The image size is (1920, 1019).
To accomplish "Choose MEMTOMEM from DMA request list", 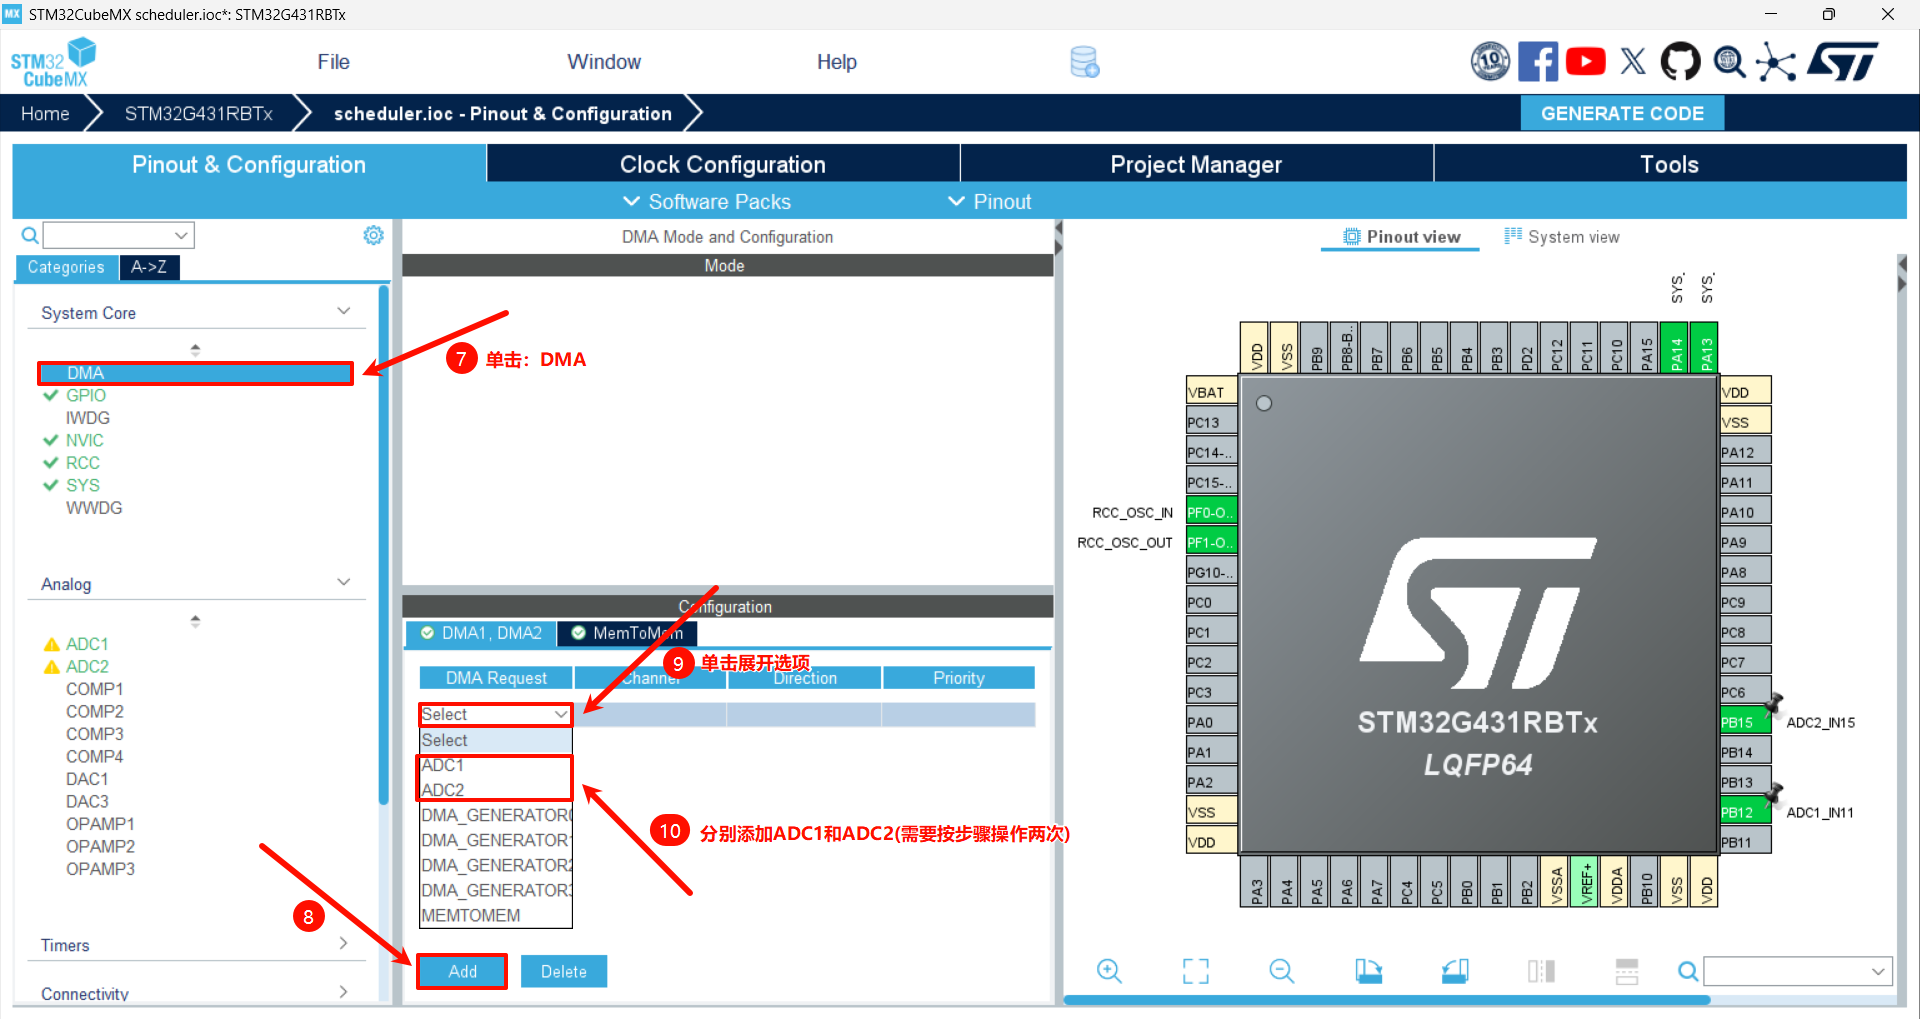I will [495, 915].
